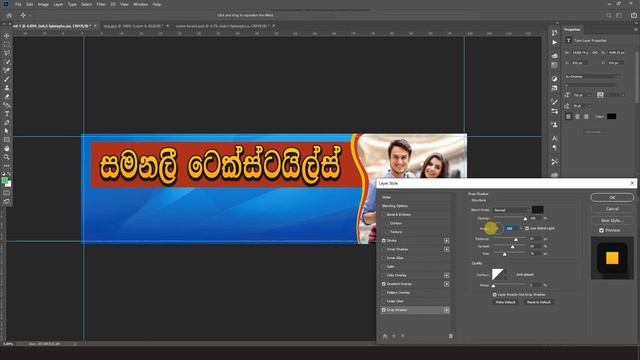
Task: Select the Clone Stamp tool
Action: (7, 88)
